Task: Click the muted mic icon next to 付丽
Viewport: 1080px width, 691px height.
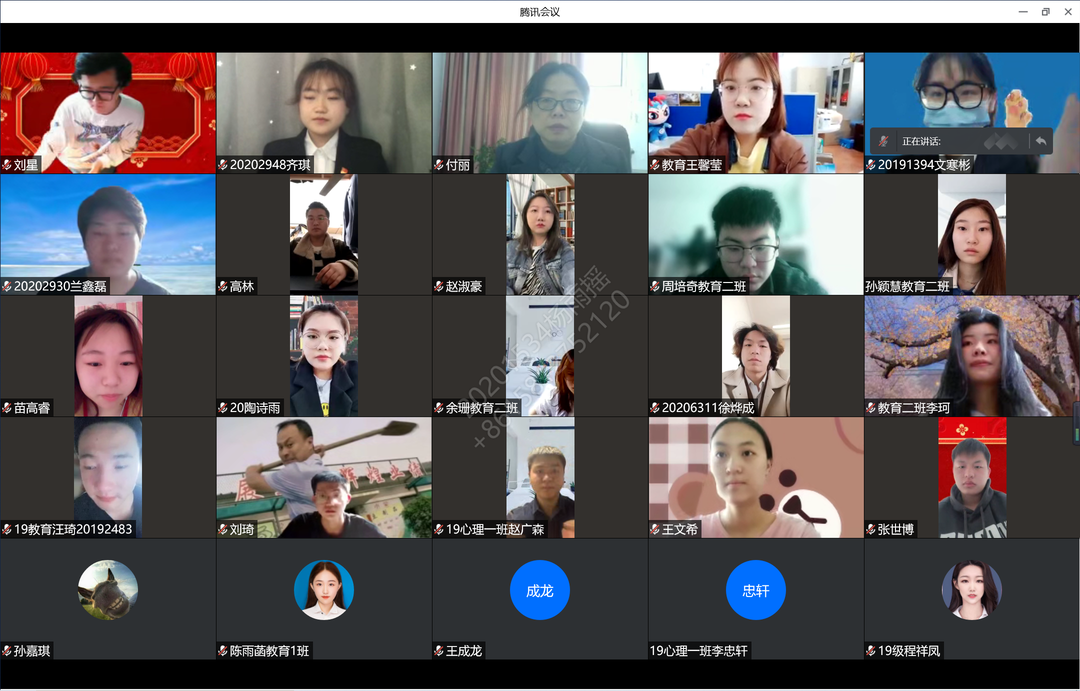Action: [x=439, y=165]
